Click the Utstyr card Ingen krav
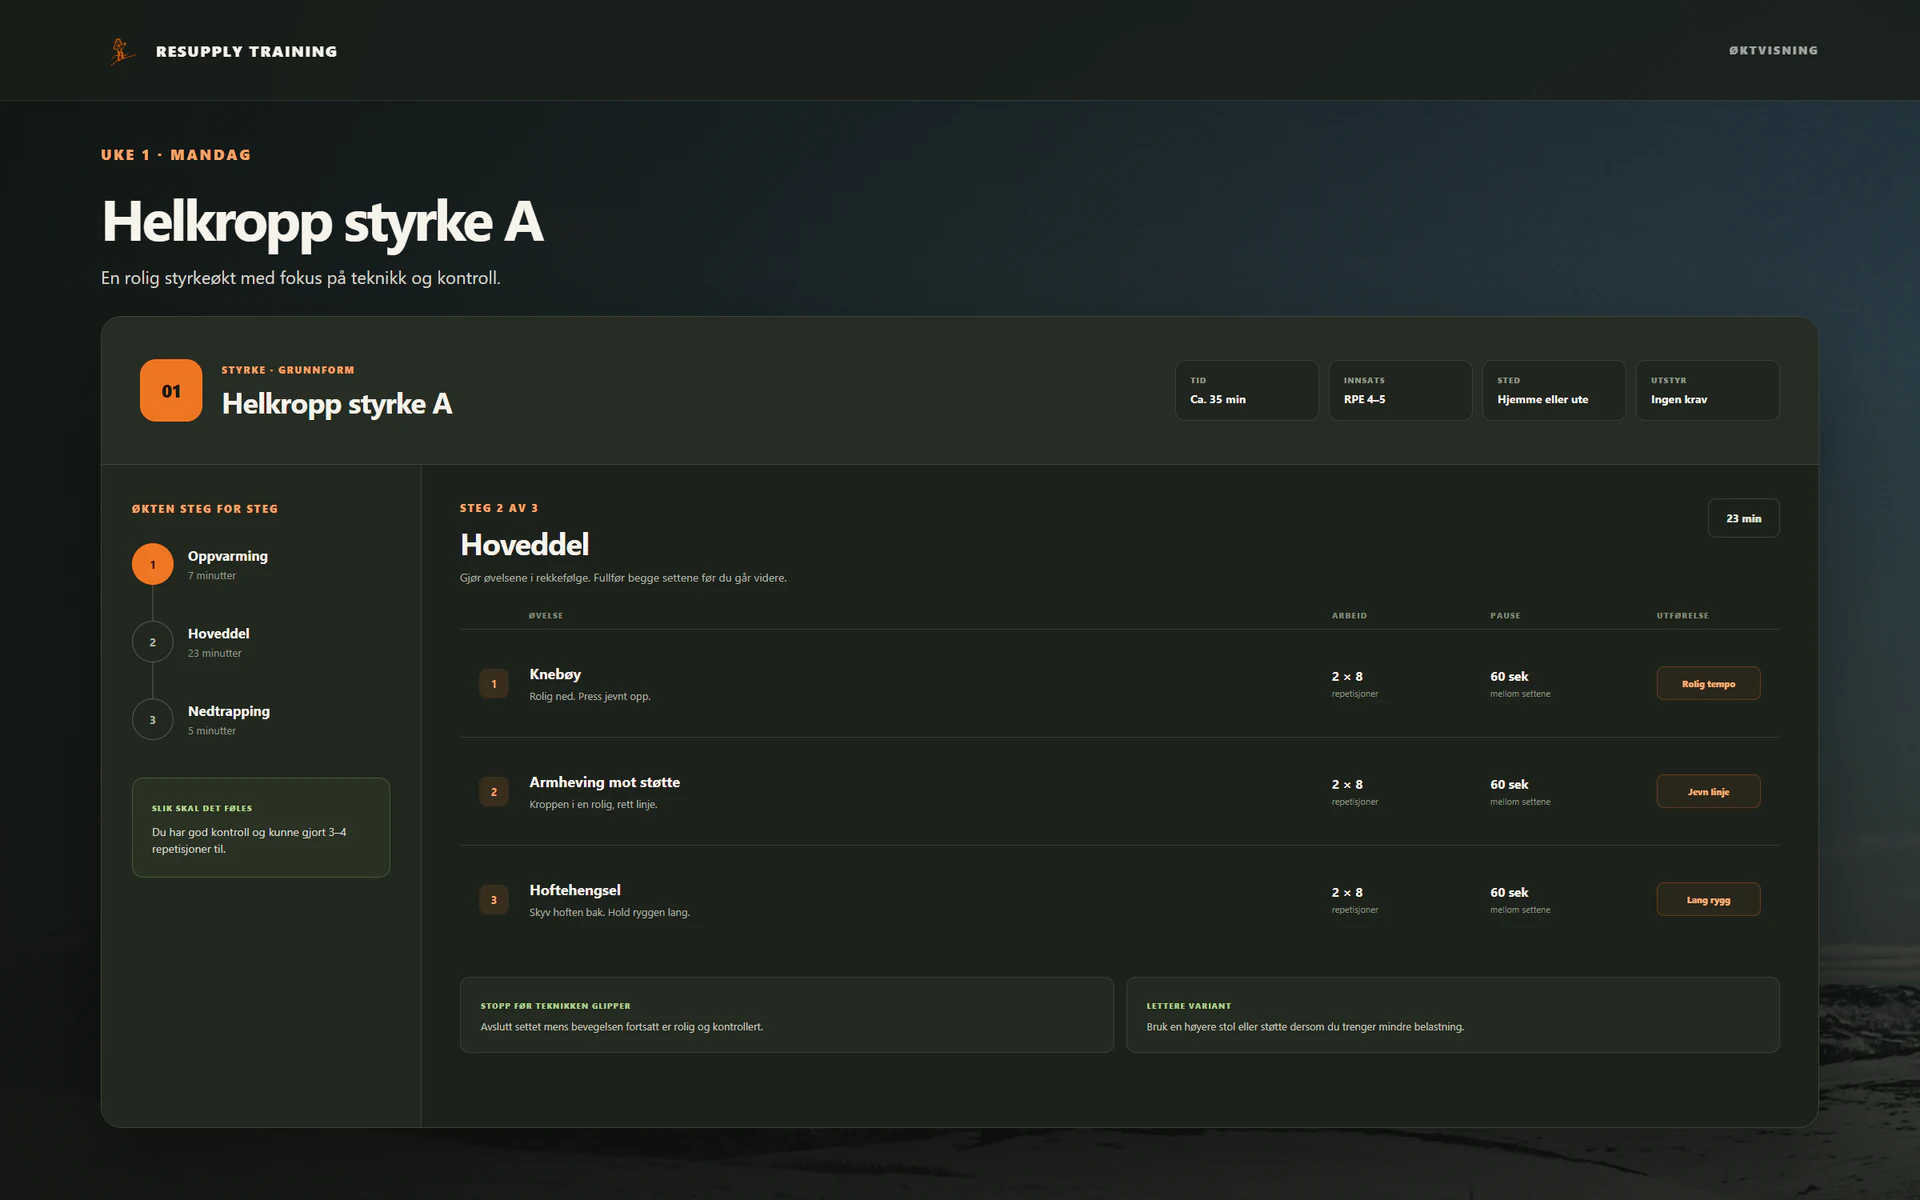Image resolution: width=1920 pixels, height=1200 pixels. point(1707,391)
